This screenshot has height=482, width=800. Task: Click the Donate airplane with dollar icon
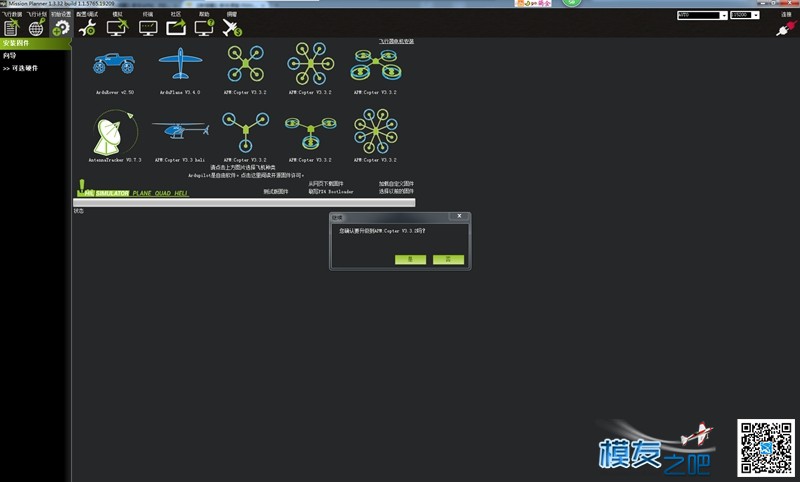[x=232, y=28]
